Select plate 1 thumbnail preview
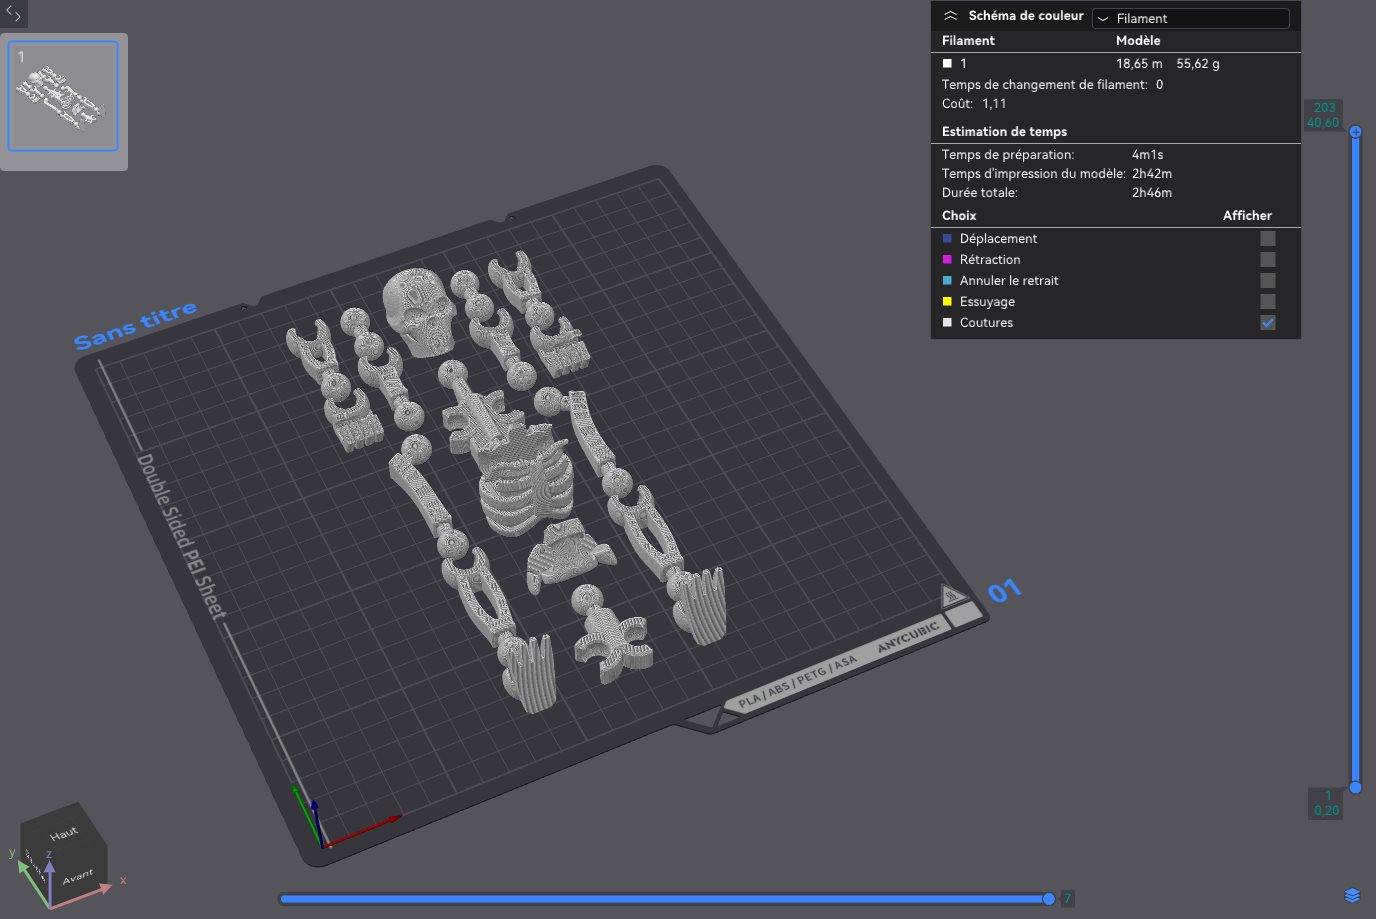Image resolution: width=1376 pixels, height=919 pixels. tap(63, 96)
